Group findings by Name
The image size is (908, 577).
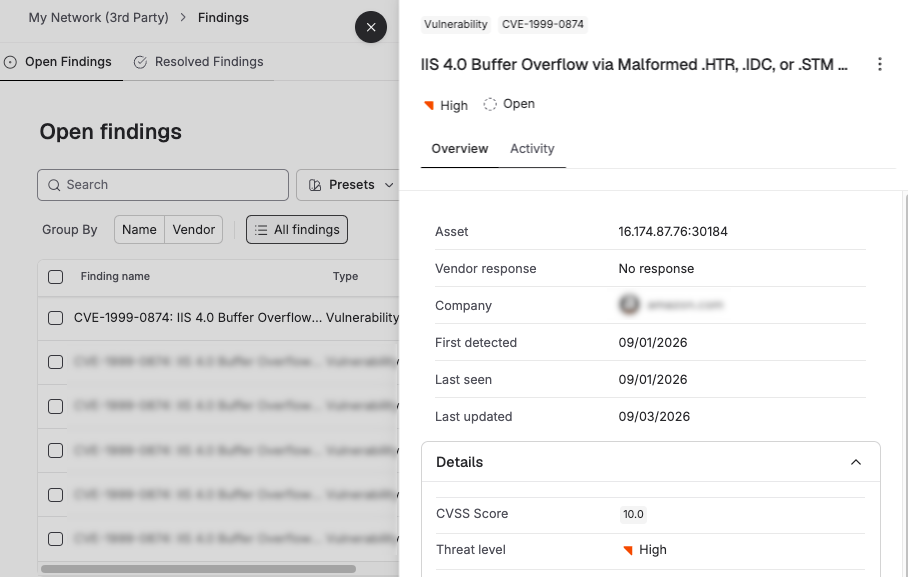pyautogui.click(x=139, y=230)
